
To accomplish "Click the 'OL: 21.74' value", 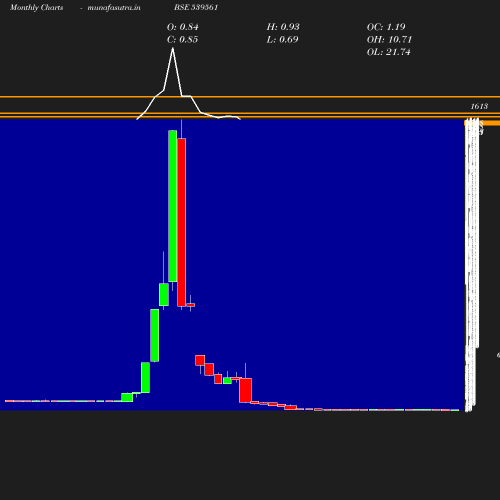I will [x=389, y=52].
